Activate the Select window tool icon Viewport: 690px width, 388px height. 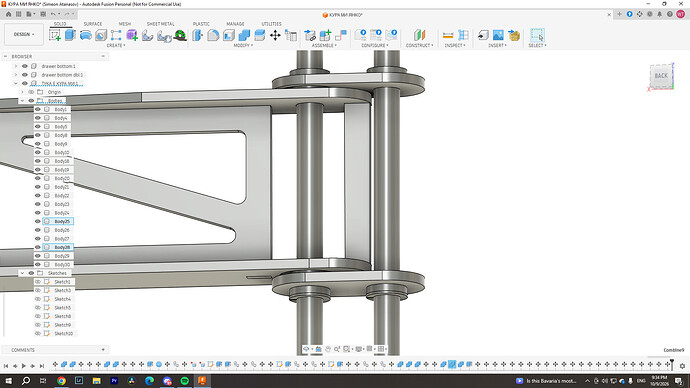[537, 35]
